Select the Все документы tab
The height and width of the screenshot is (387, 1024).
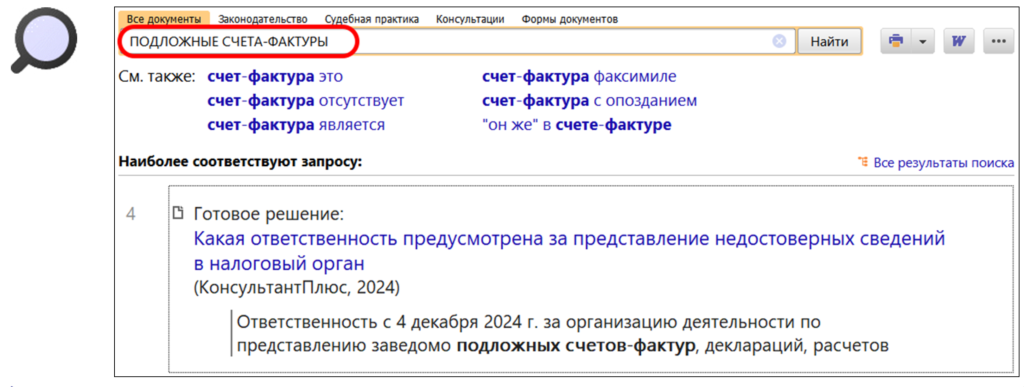coord(164,19)
